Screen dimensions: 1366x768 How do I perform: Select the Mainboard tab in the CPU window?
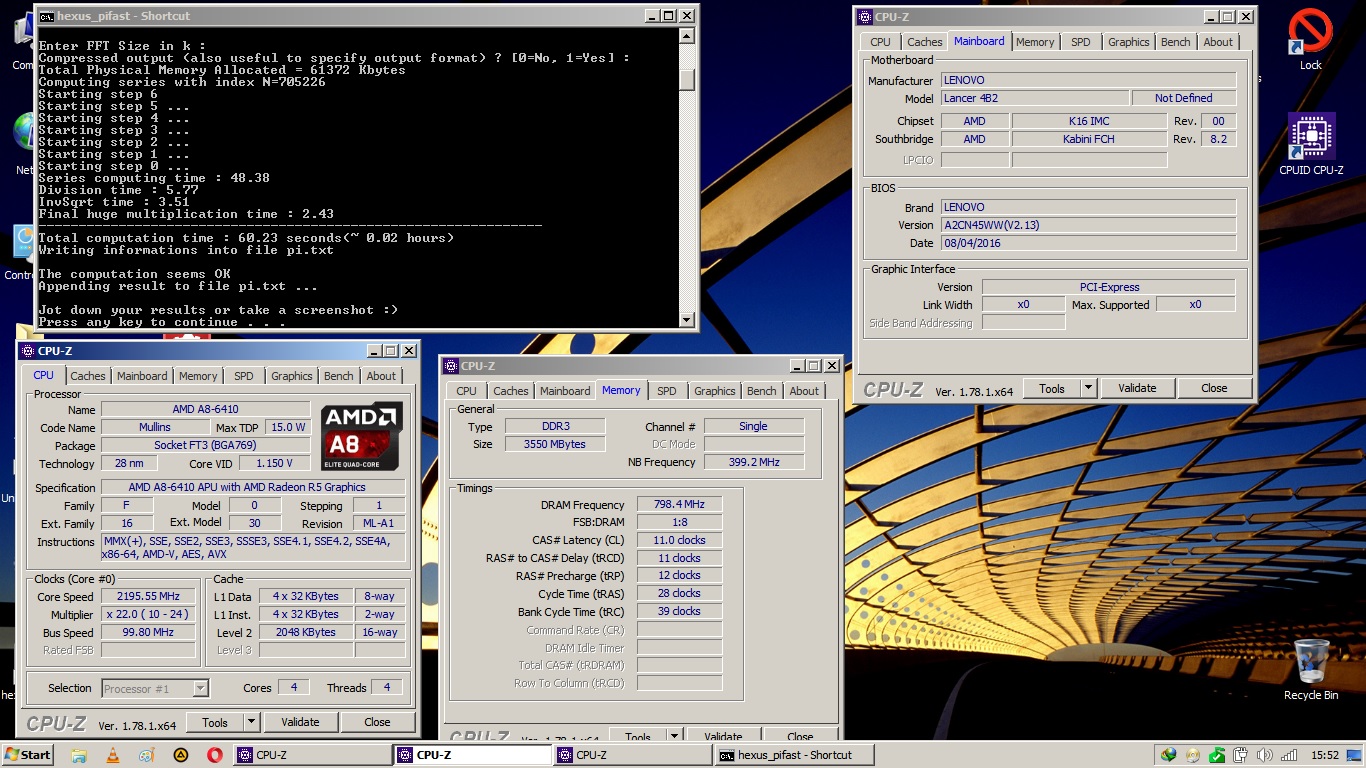tap(142, 376)
